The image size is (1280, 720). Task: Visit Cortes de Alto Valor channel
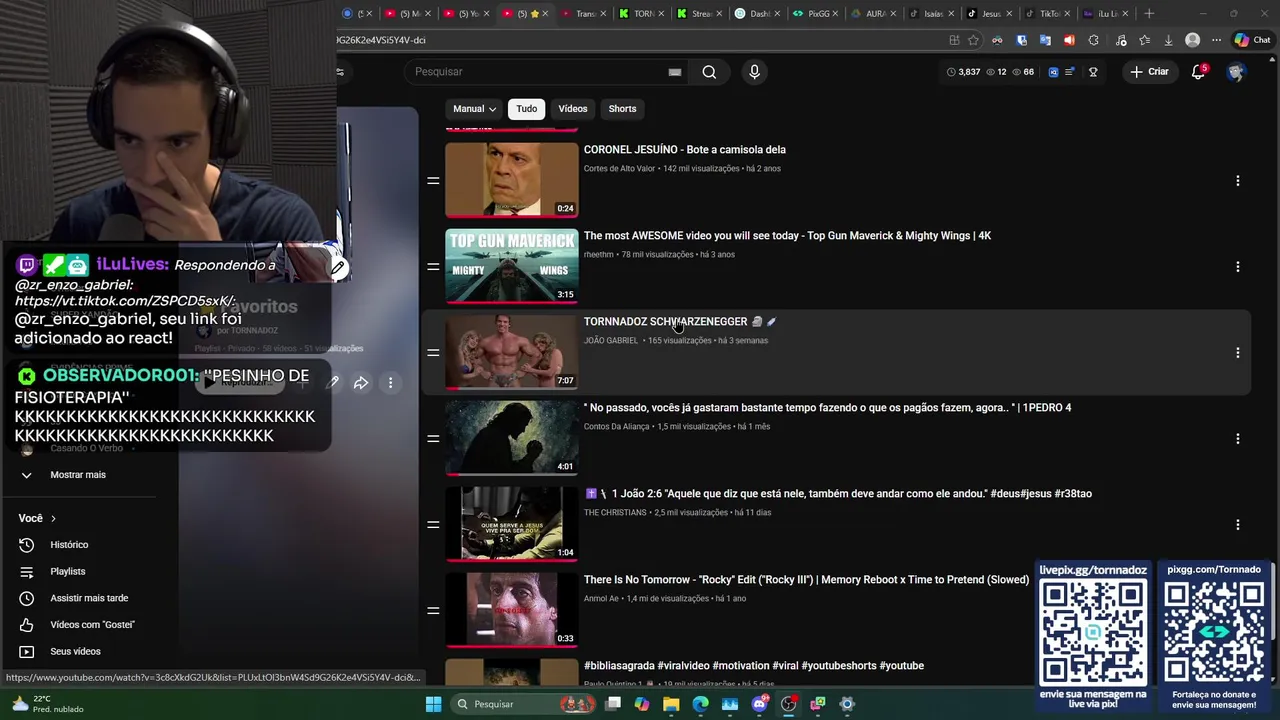(619, 169)
